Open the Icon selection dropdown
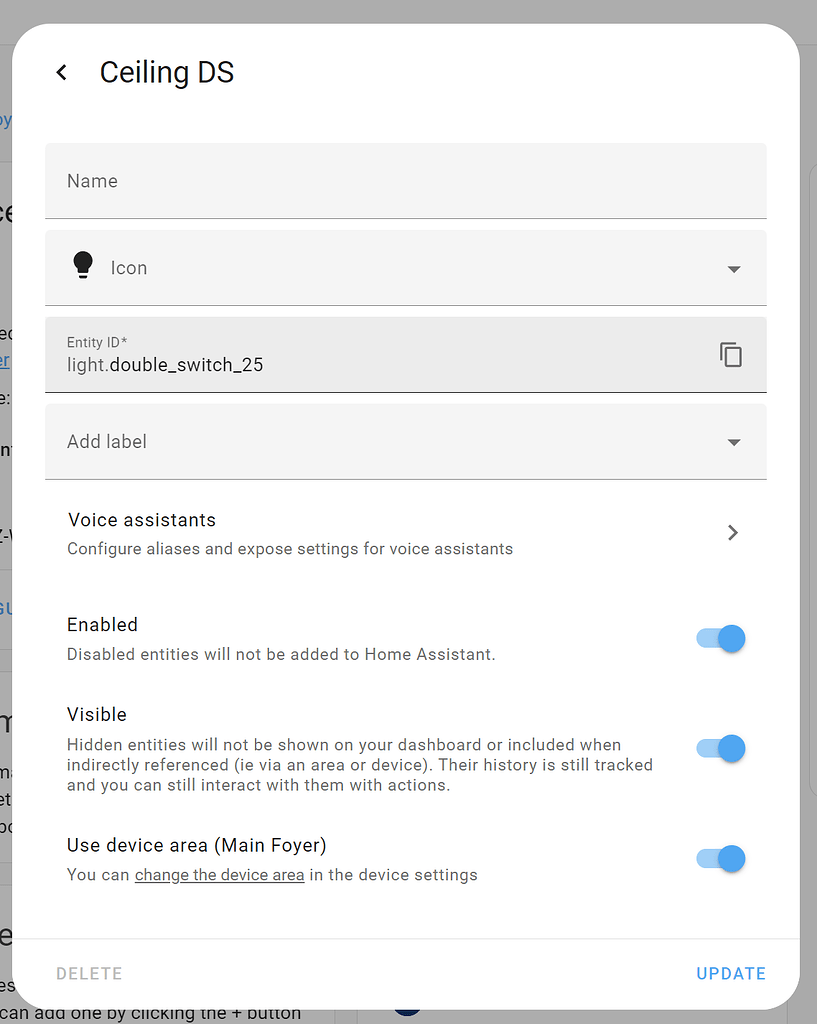Screen dimensions: 817x1024 400,267
